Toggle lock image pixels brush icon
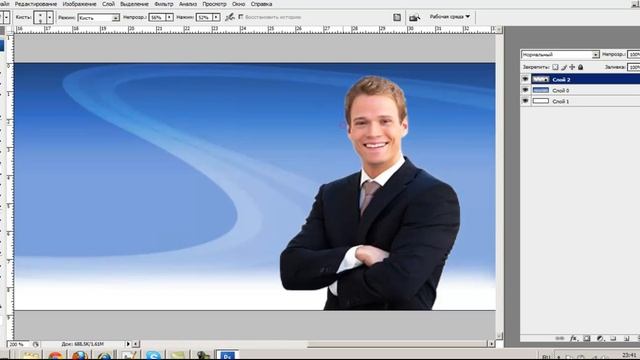Viewport: 640px width, 360px height. click(564, 67)
